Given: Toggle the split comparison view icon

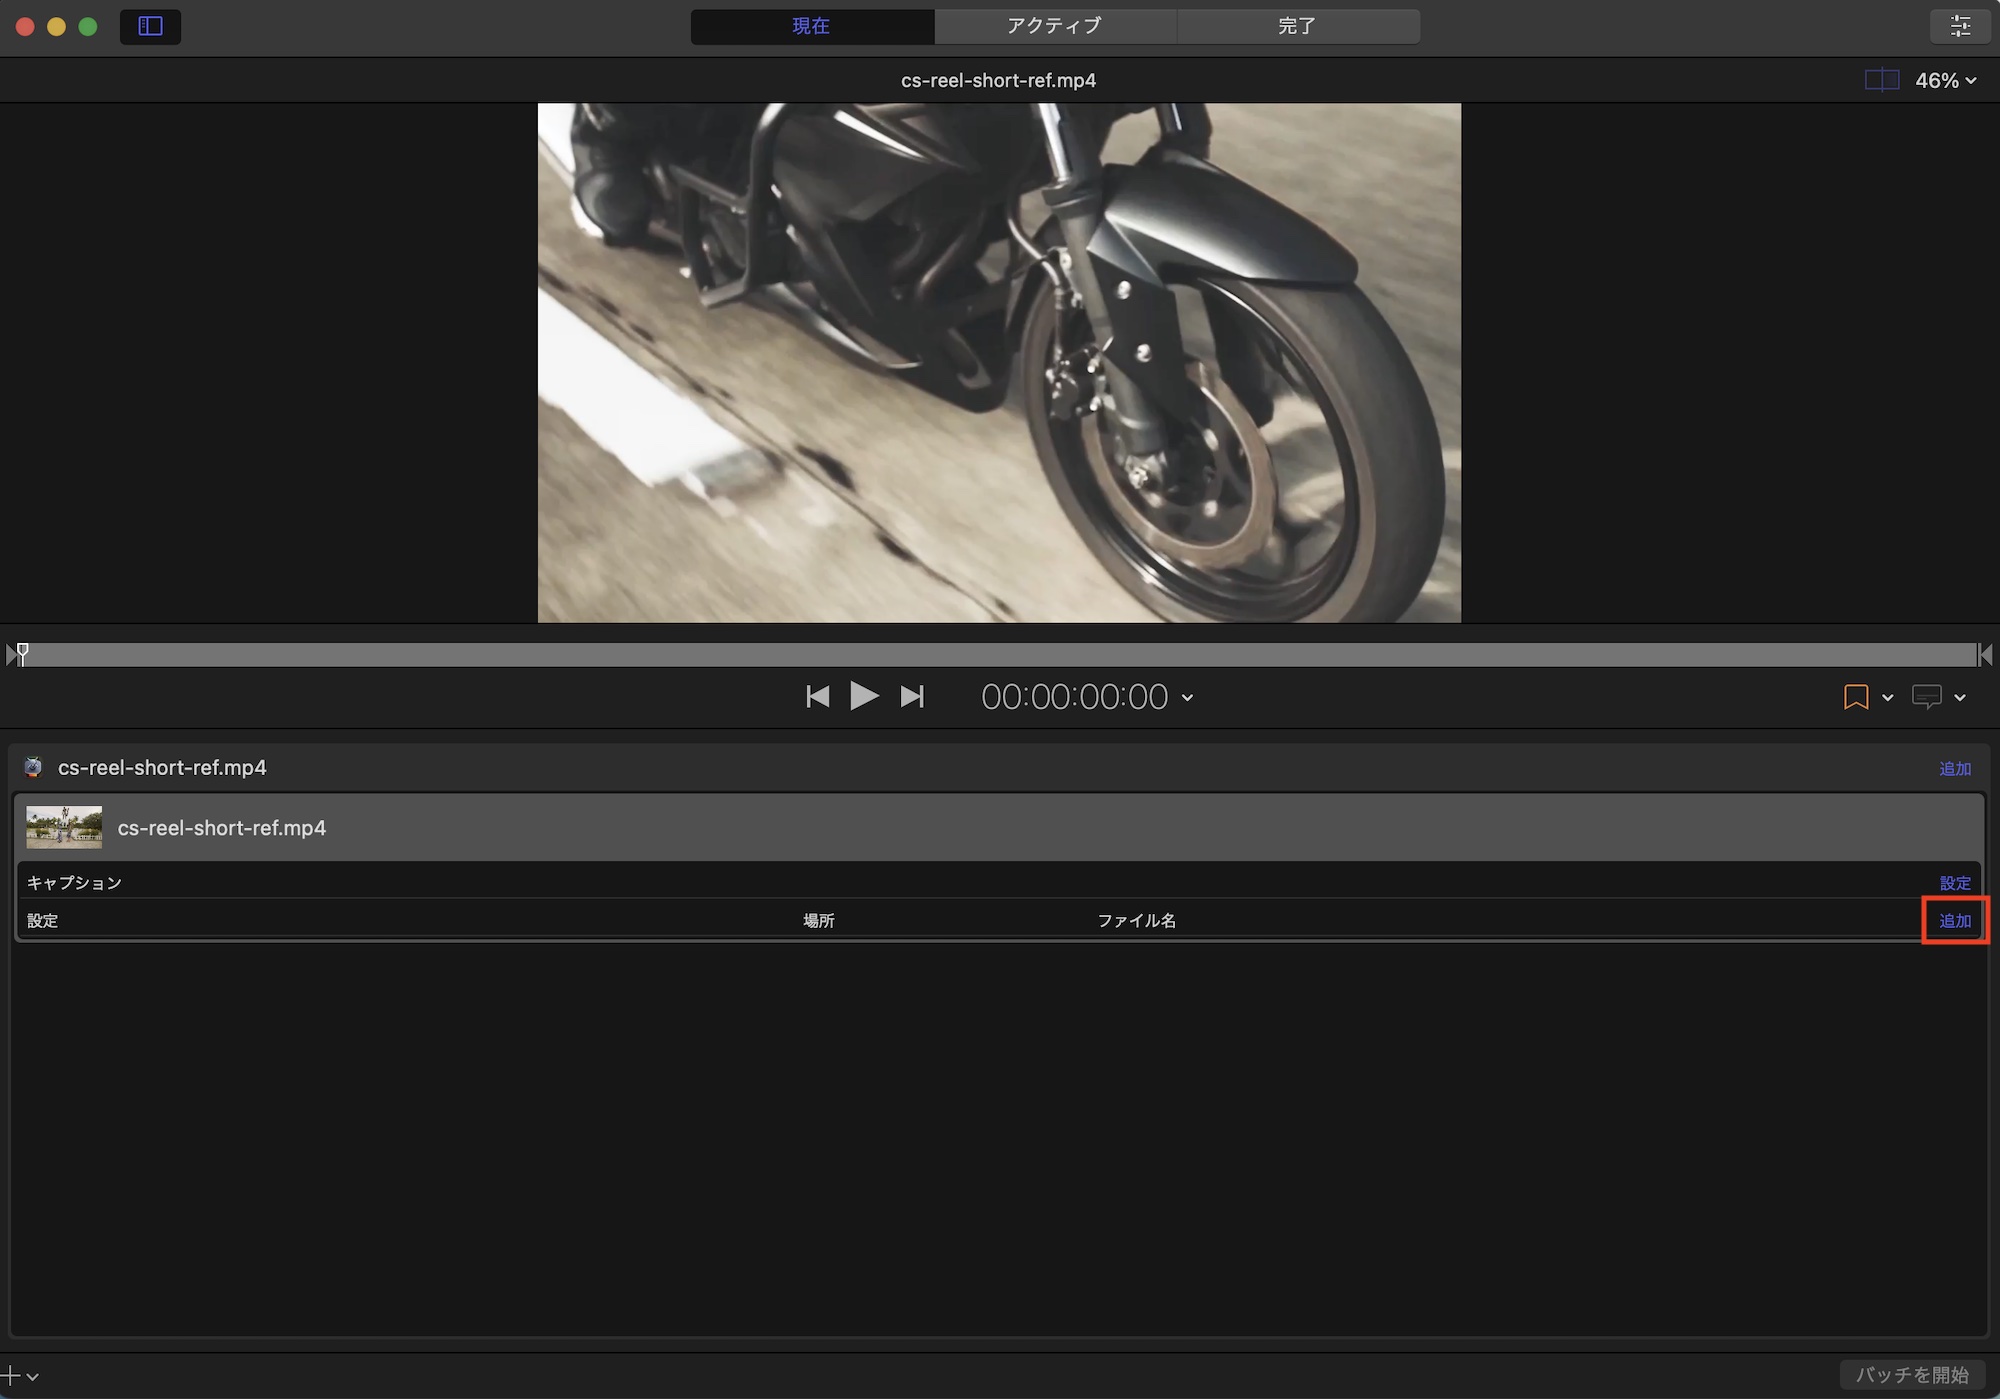Looking at the screenshot, I should [1881, 80].
